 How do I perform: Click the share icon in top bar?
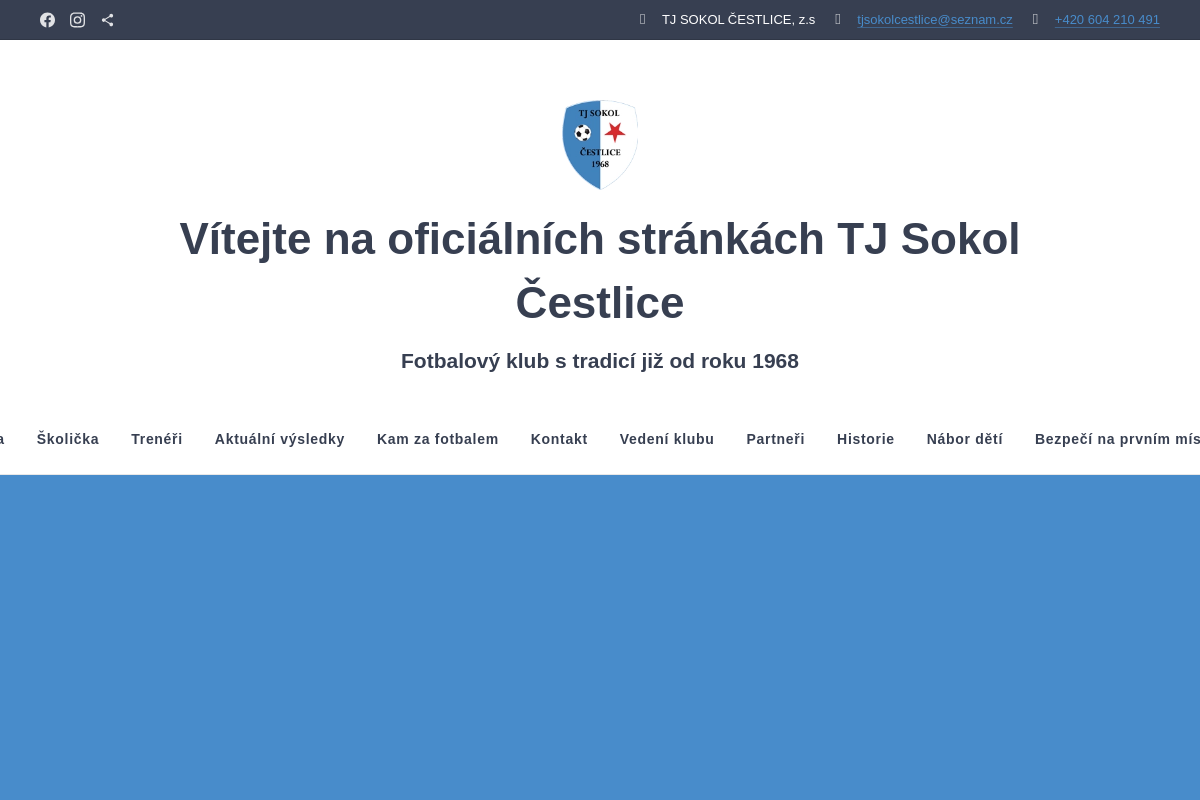107,20
